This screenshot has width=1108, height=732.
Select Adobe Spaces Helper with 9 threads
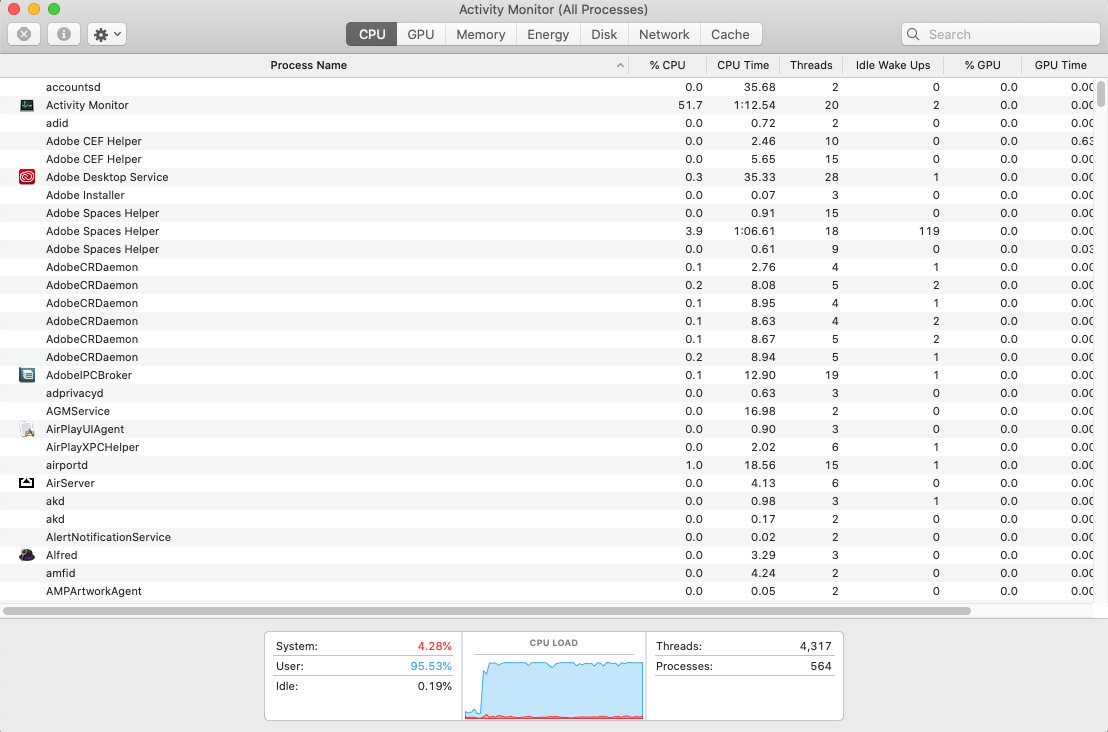pyautogui.click(x=548, y=249)
